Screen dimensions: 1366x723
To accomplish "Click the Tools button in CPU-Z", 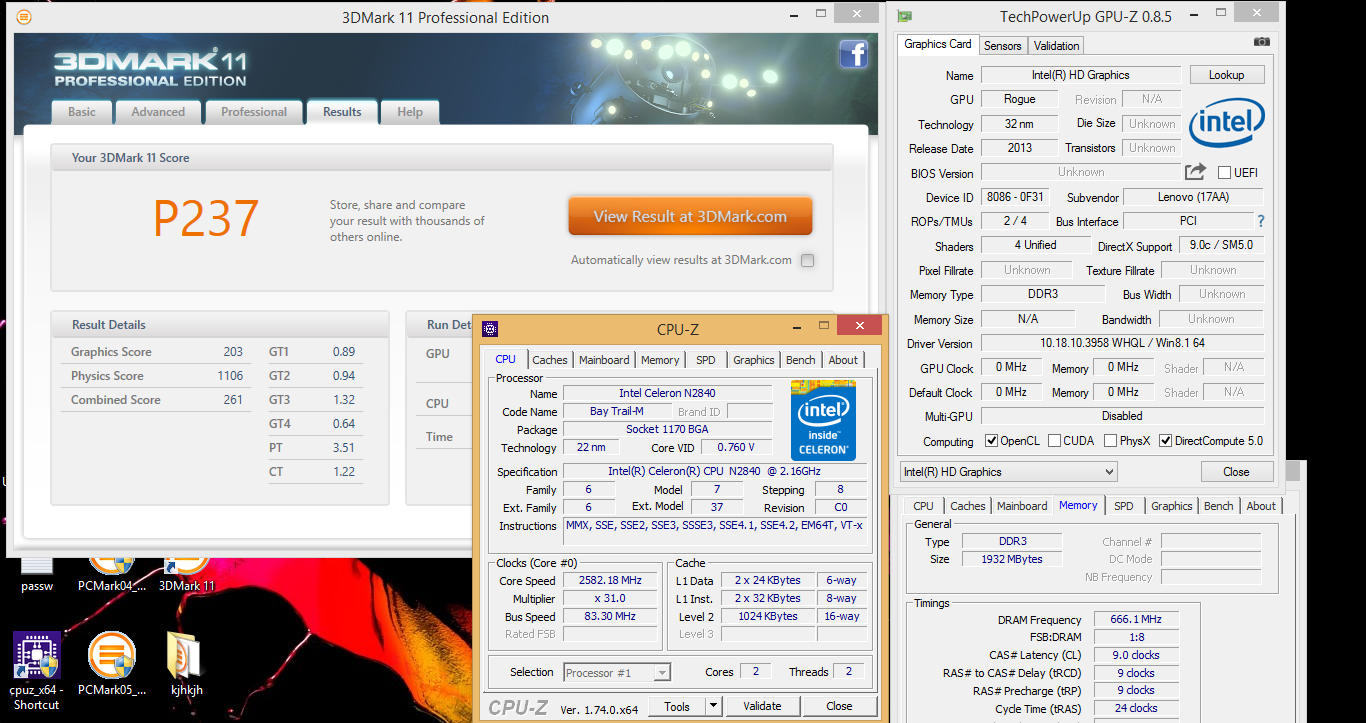I will coord(677,706).
